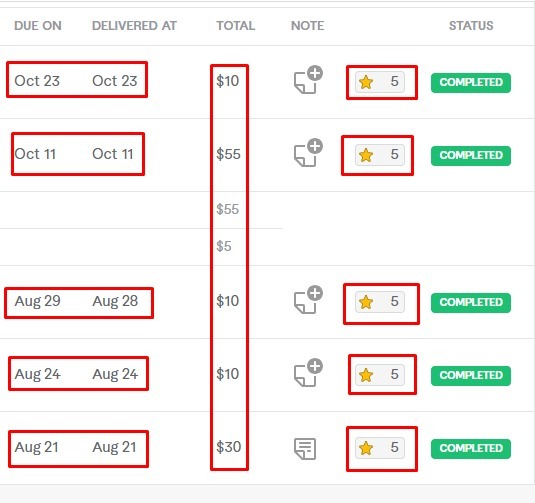Sort by the DELIVERED AT column header

[134, 26]
